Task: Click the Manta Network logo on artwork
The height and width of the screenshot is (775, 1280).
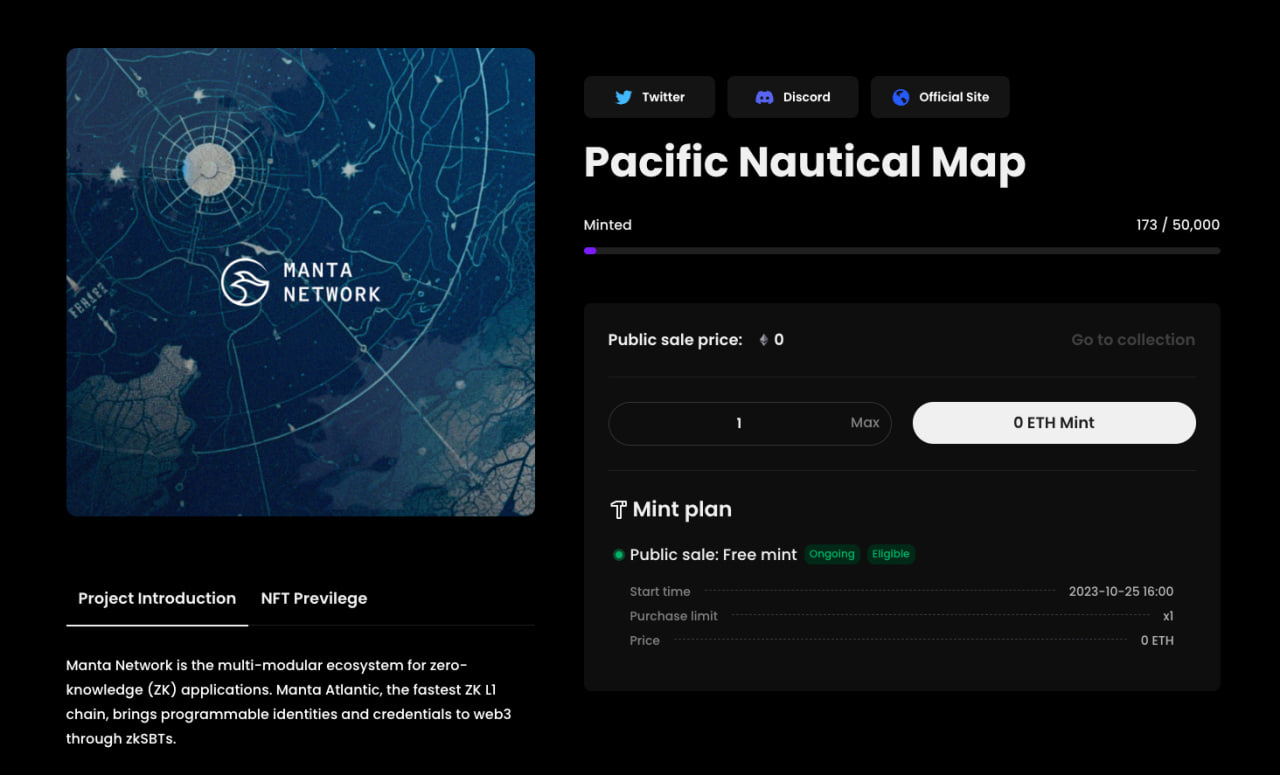Action: [x=301, y=282]
